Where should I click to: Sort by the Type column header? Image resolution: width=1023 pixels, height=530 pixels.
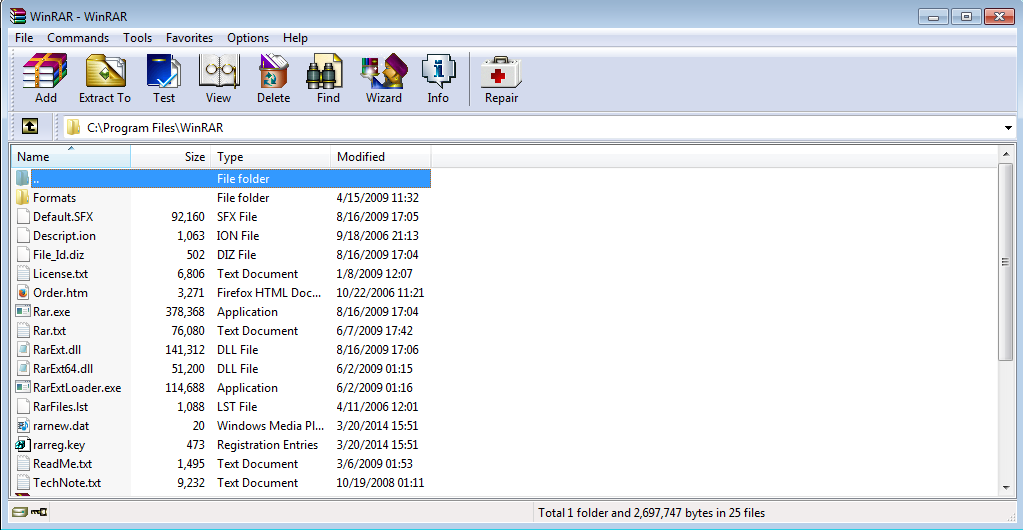pos(271,157)
